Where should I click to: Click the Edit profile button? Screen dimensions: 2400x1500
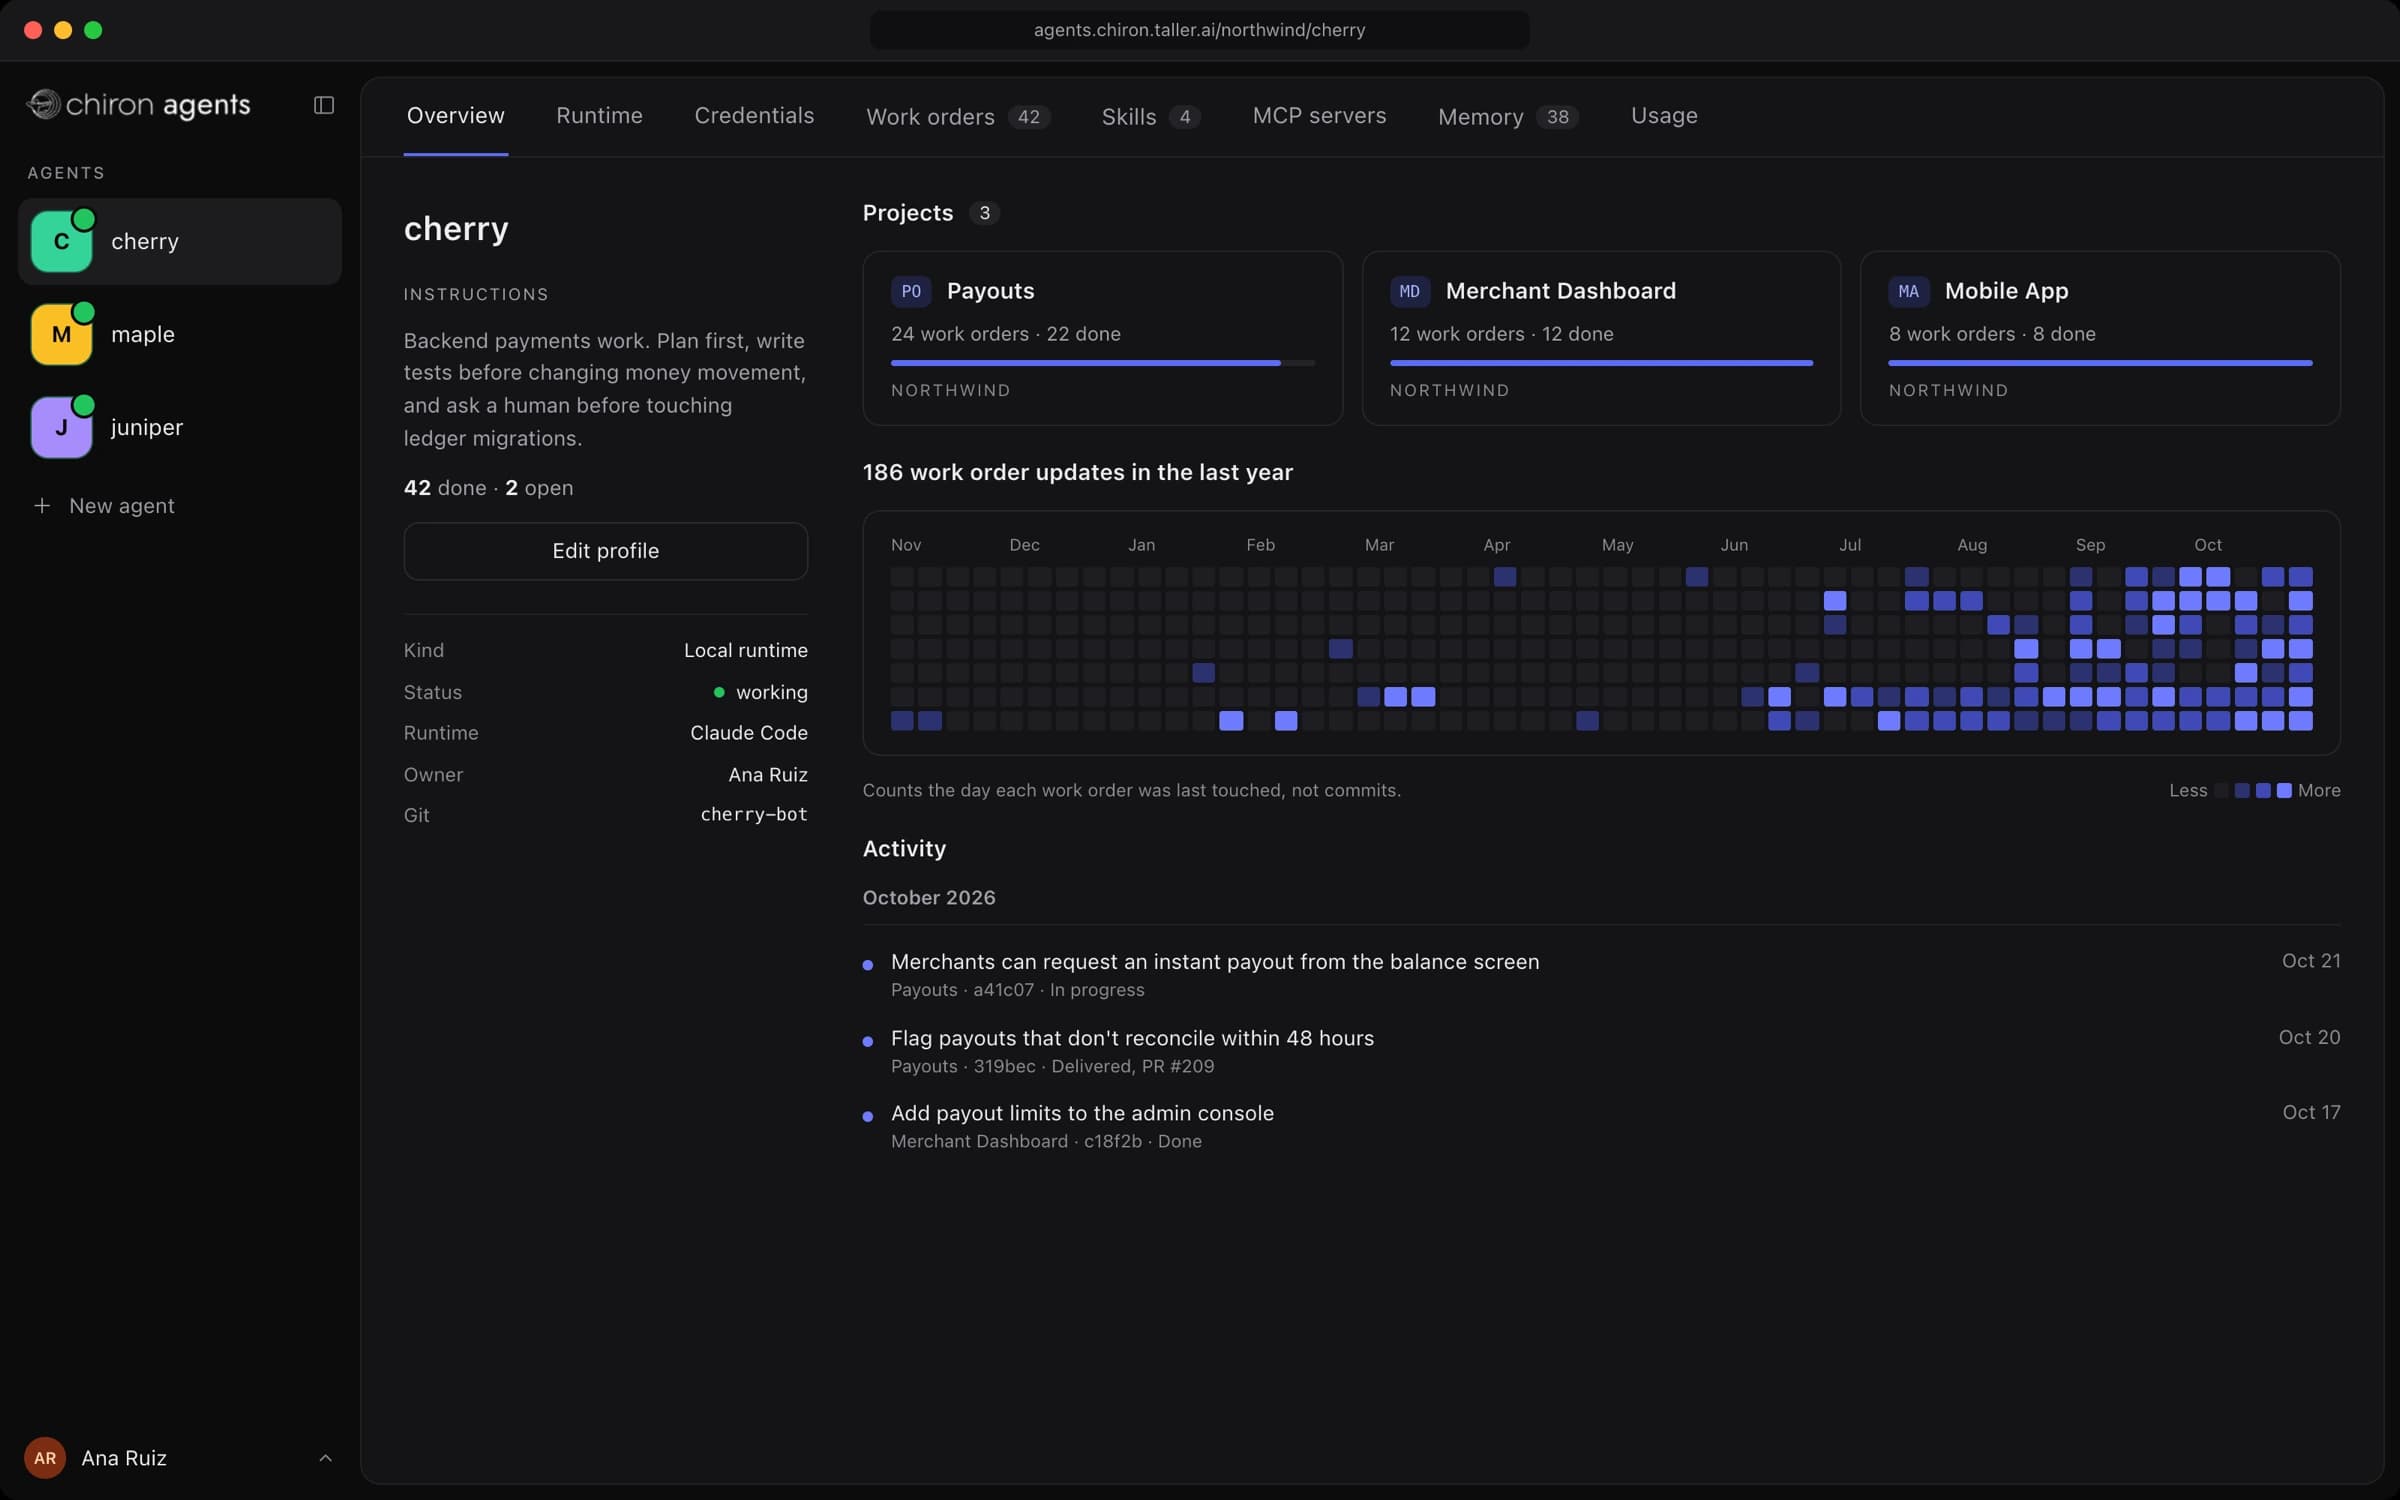[x=605, y=551]
